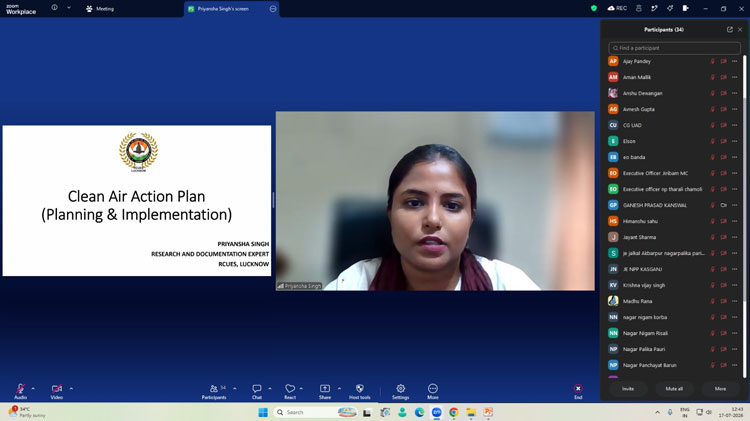Open Microsoft Edge from taskbar

coord(419,412)
